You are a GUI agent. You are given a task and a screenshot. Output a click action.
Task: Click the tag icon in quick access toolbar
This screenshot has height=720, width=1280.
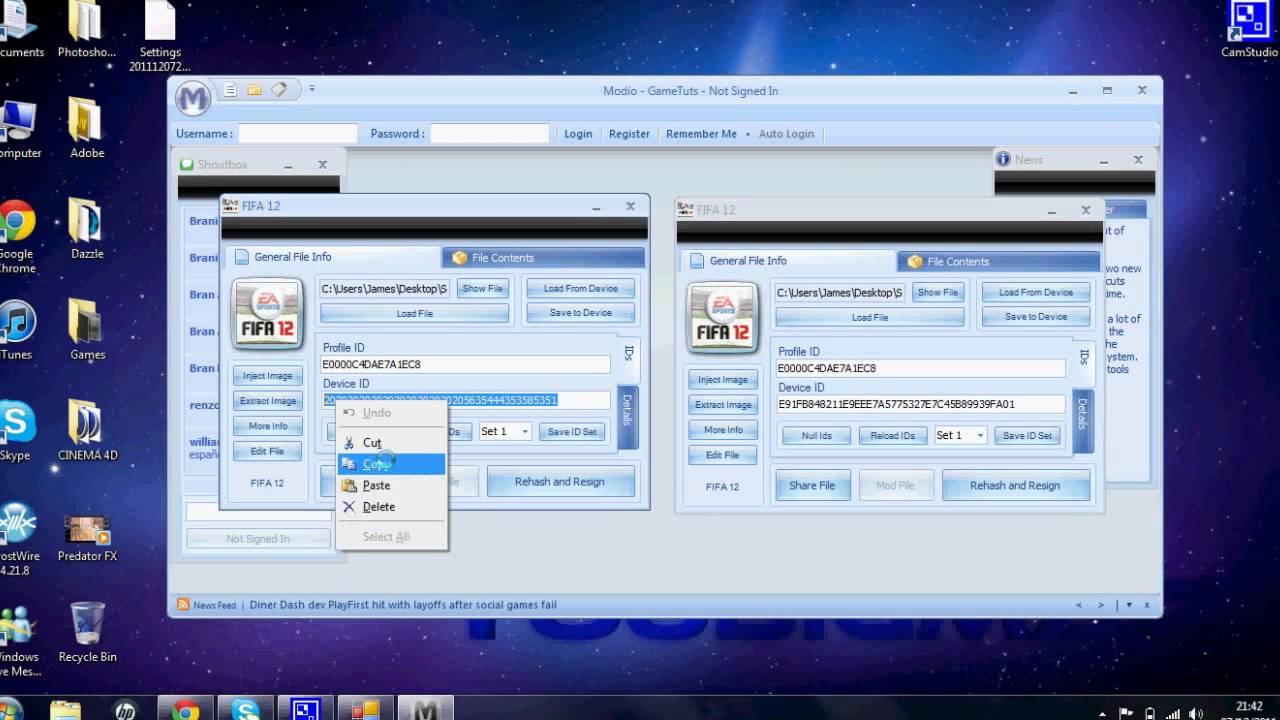(279, 90)
